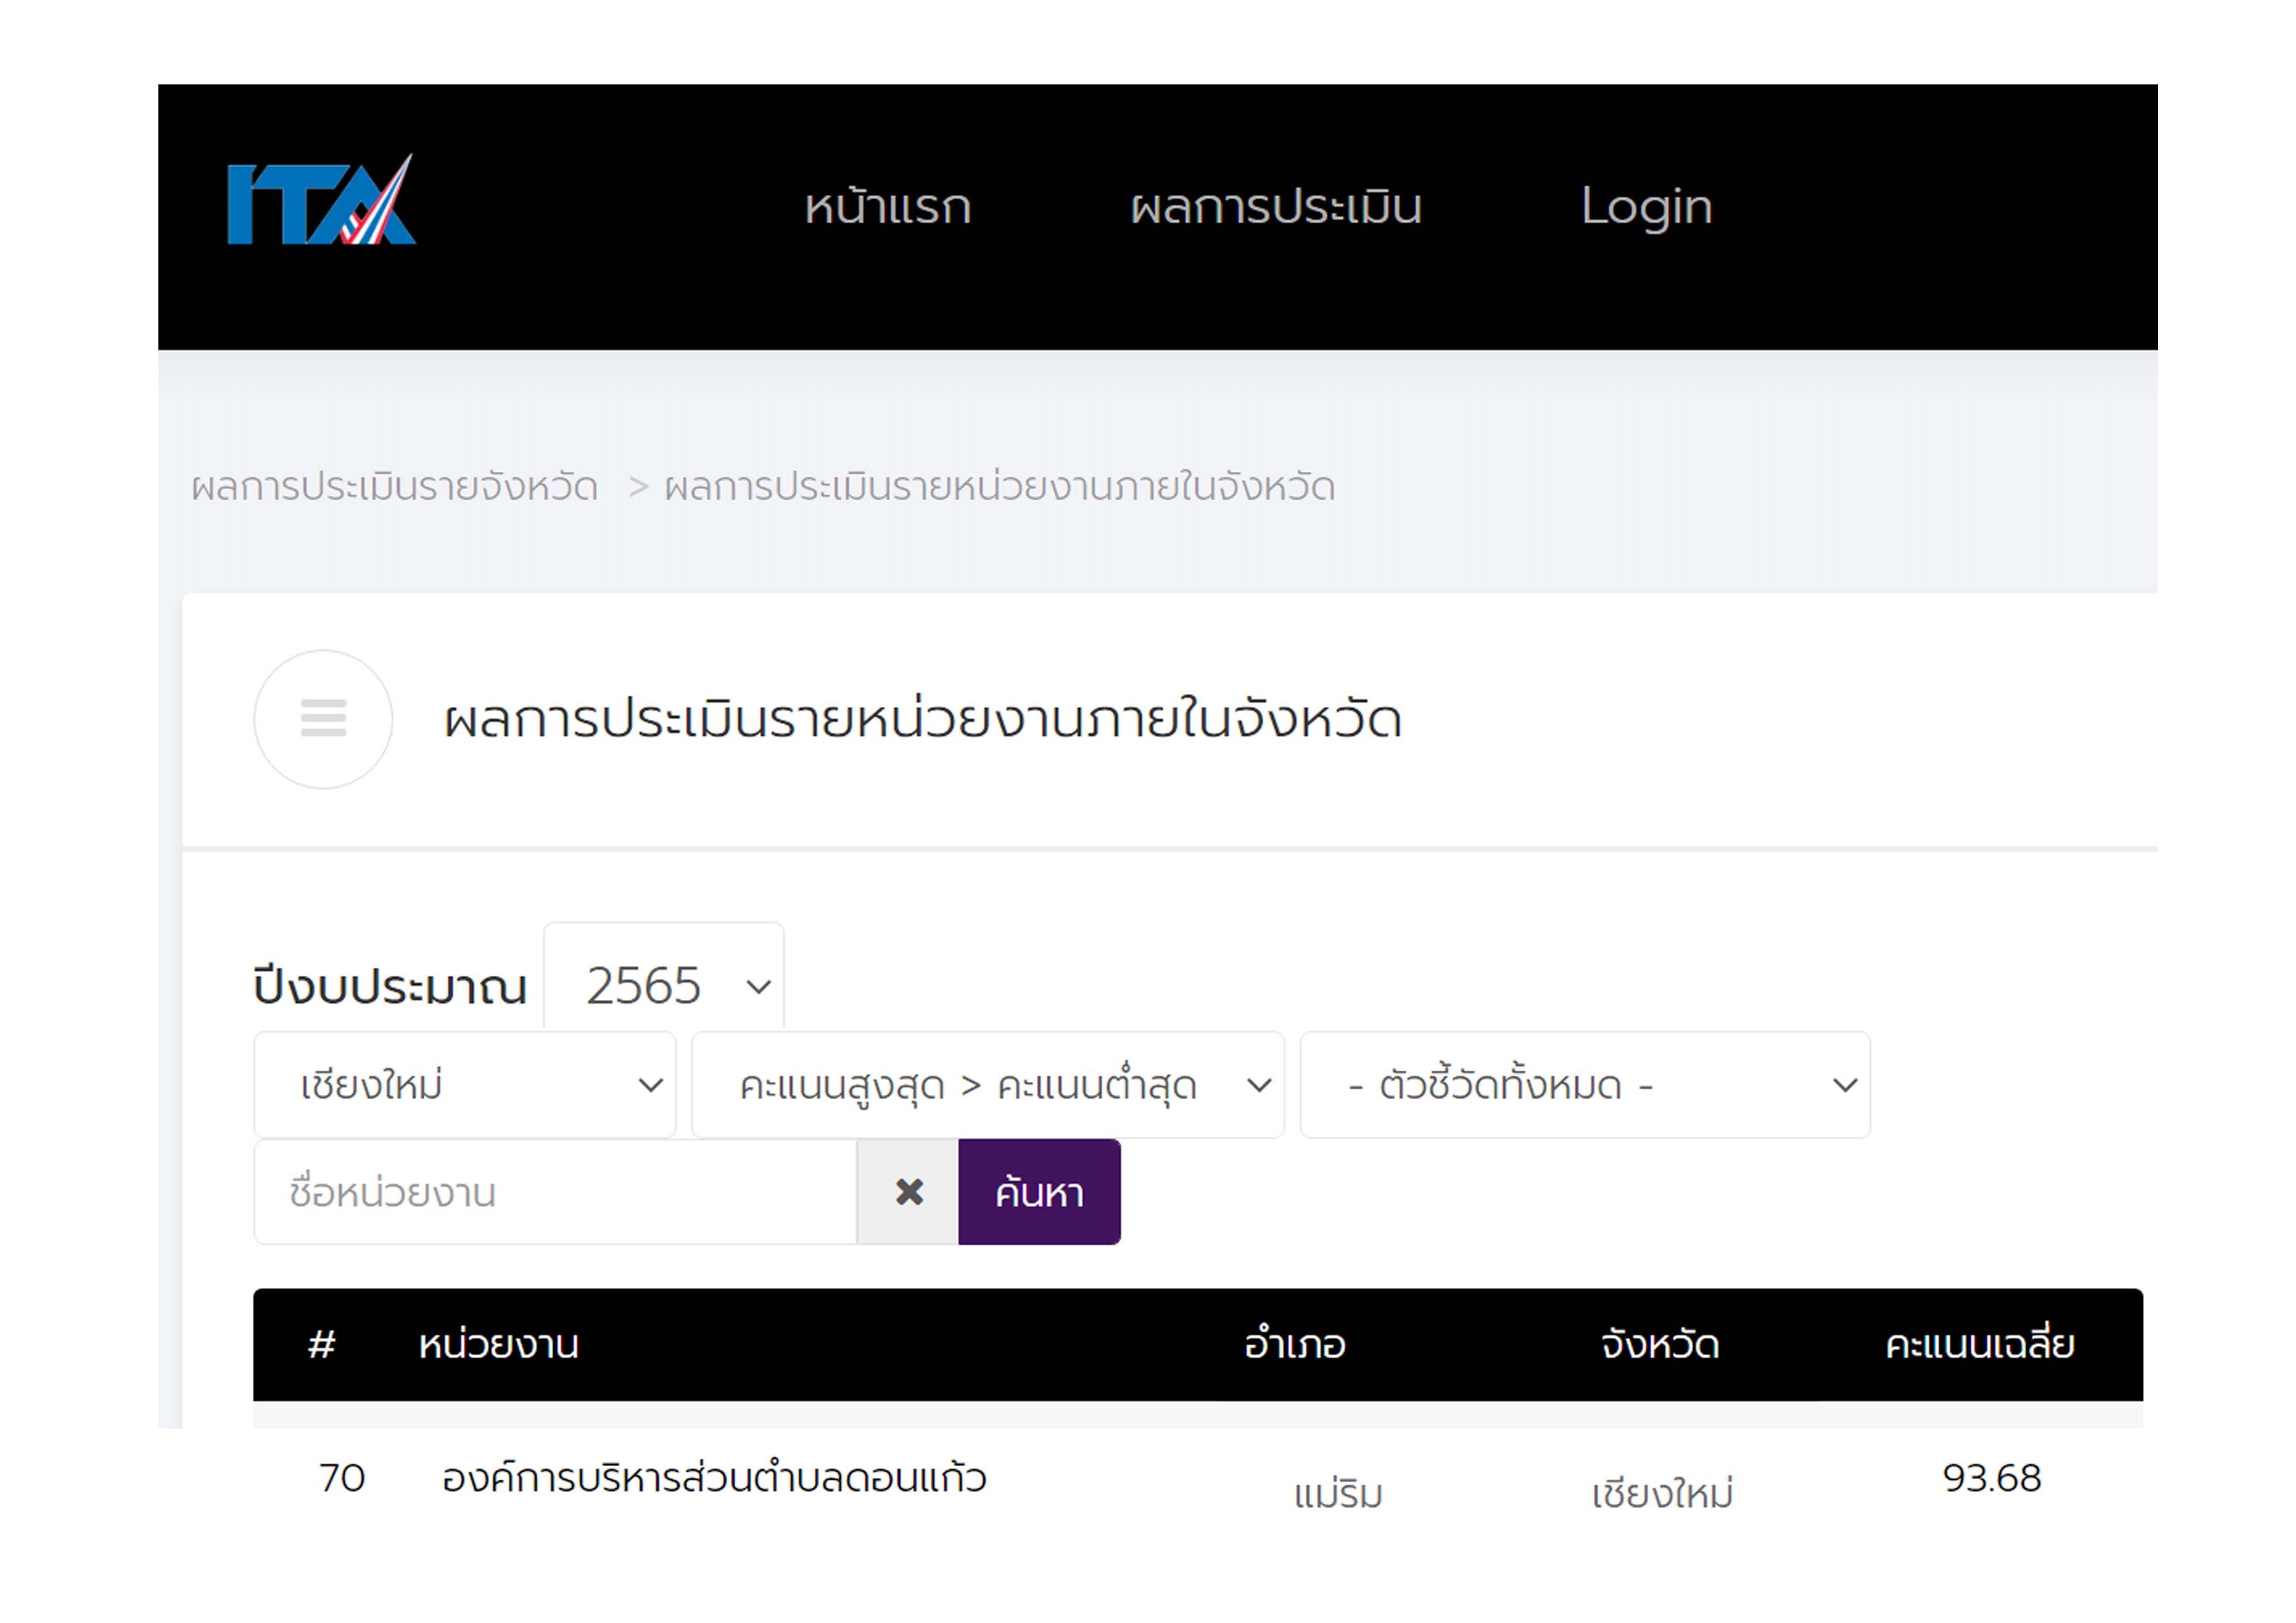
Task: Open the Login menu item
Action: (x=1646, y=207)
